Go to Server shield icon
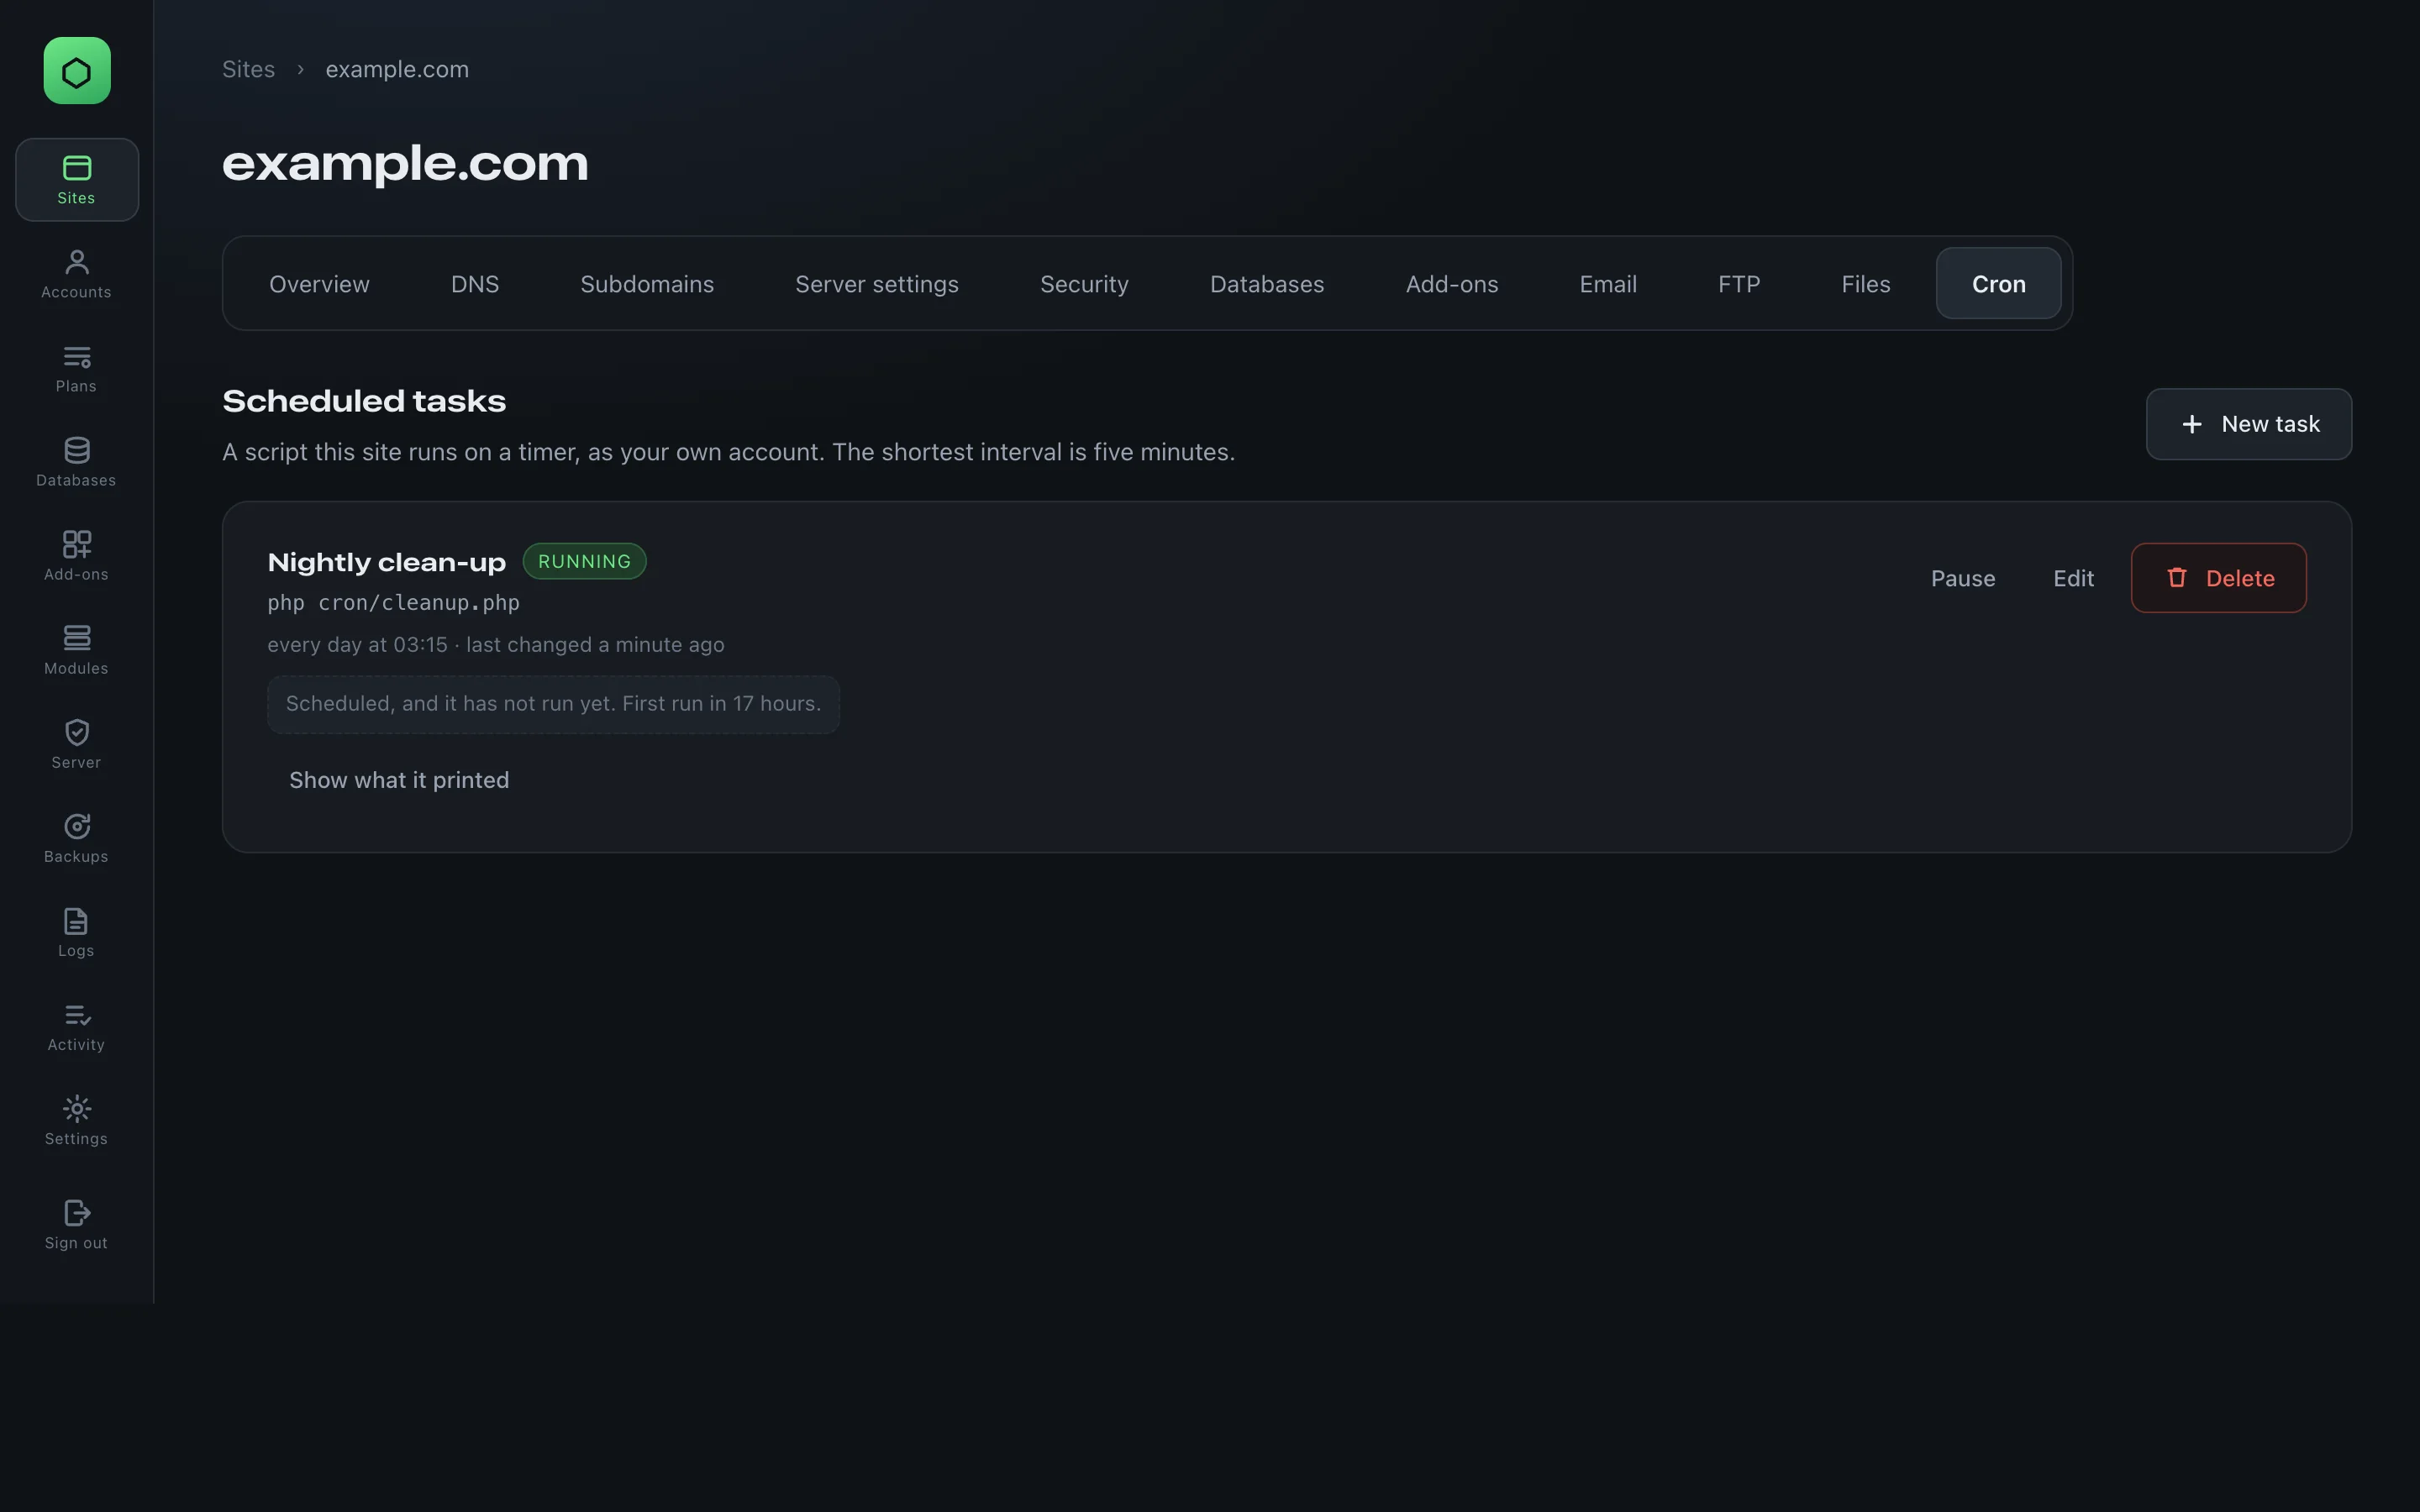Viewport: 2420px width, 1512px height. (77, 744)
